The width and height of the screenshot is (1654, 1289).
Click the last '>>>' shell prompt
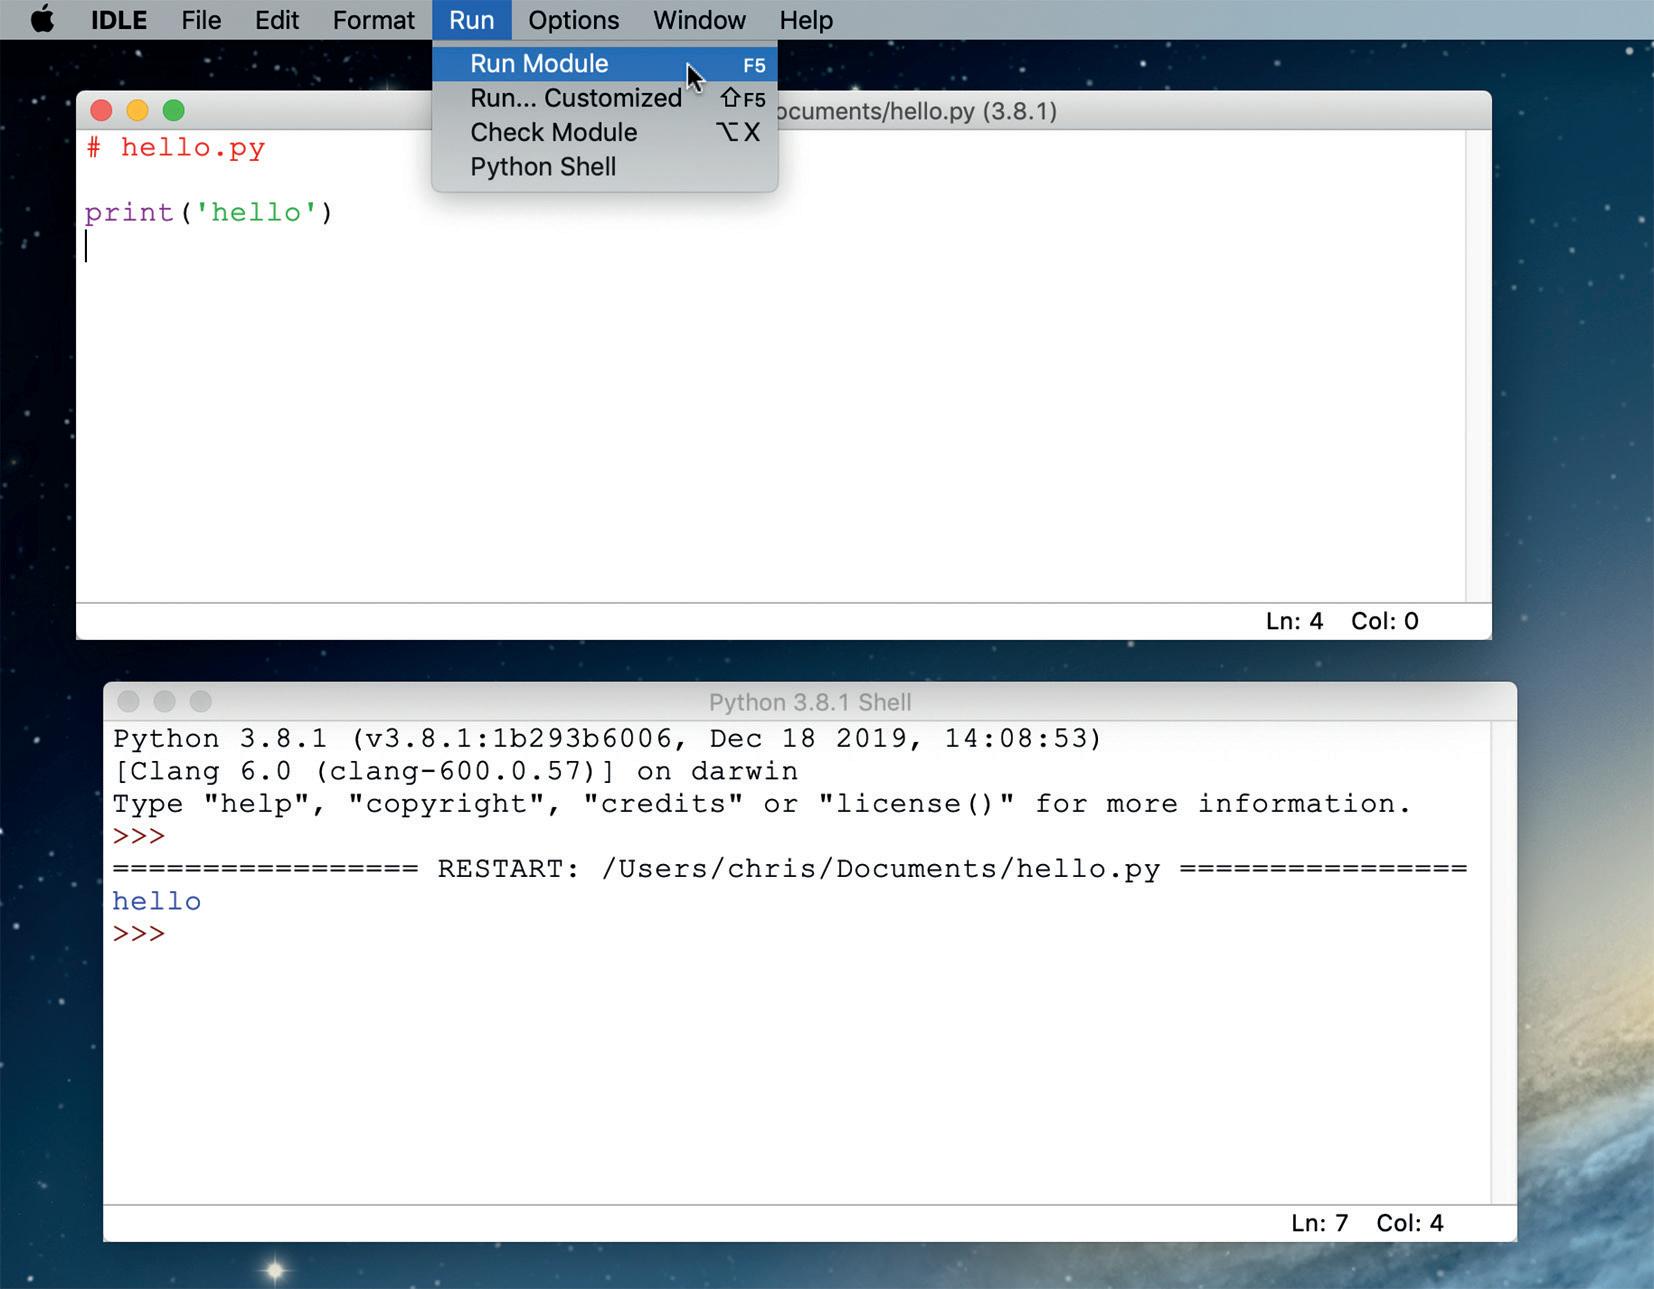139,934
